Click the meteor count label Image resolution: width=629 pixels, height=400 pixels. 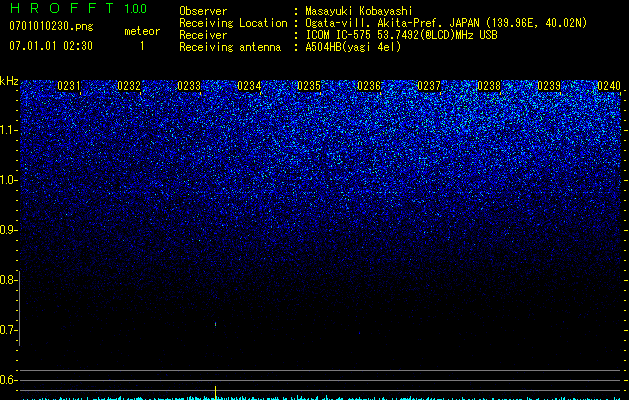coord(142,31)
